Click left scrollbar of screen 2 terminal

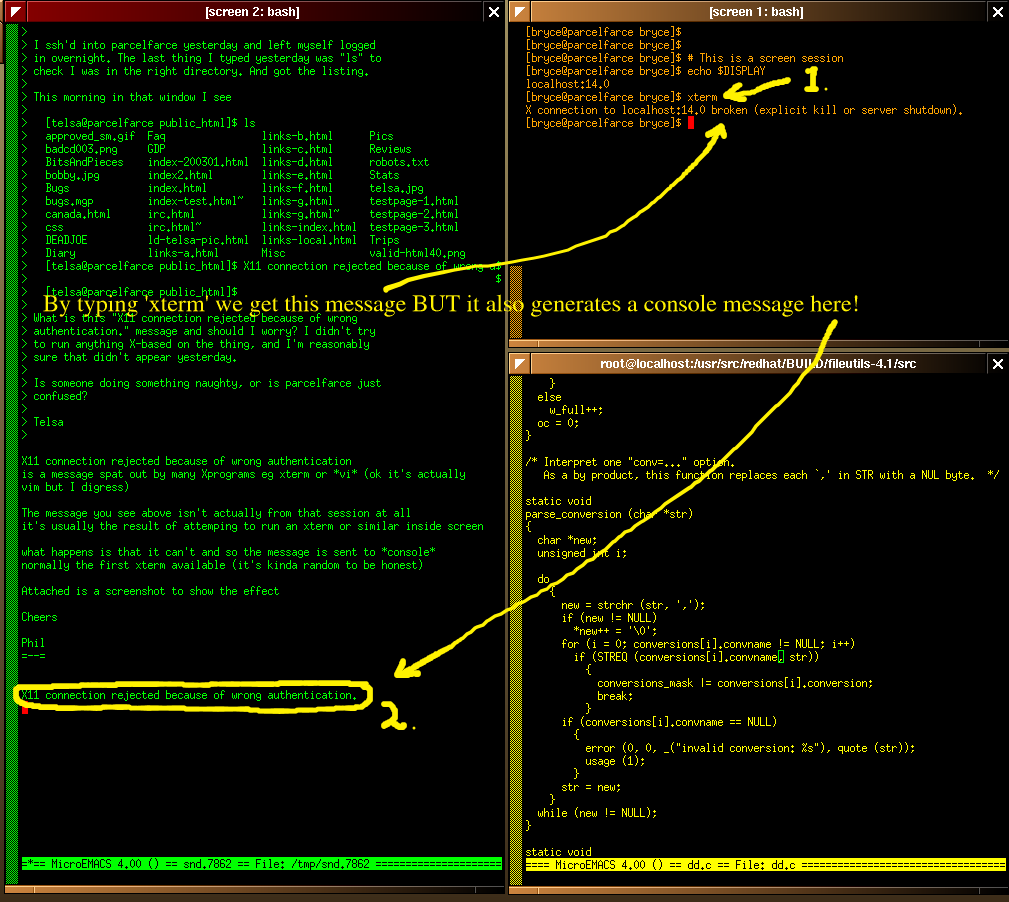point(12,450)
